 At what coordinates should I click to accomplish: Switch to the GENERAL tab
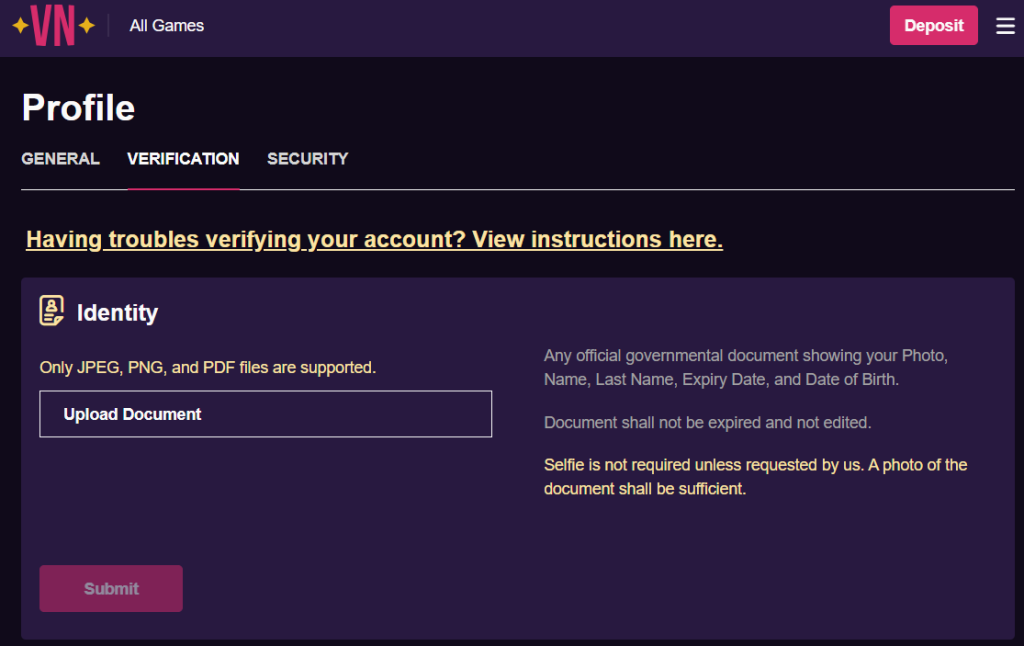[x=60, y=159]
